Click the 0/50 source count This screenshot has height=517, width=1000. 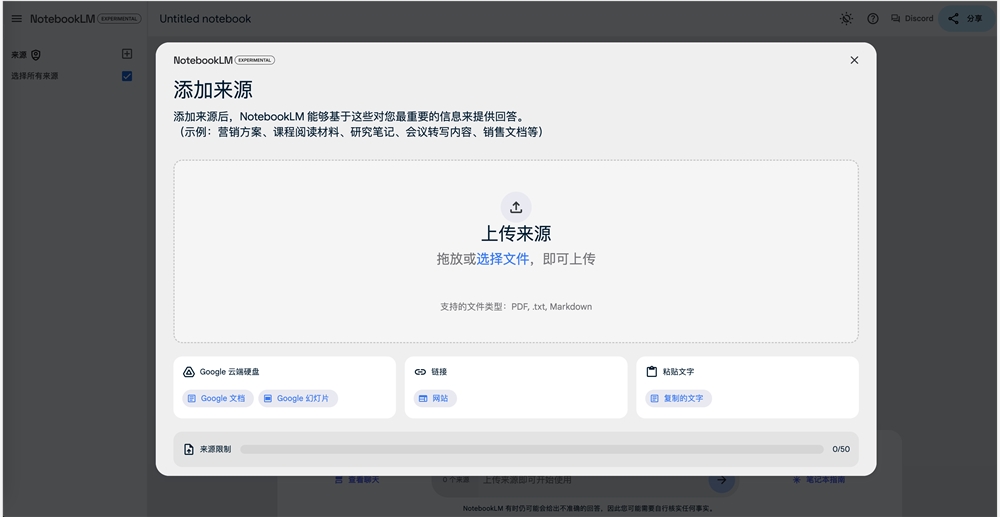point(841,449)
